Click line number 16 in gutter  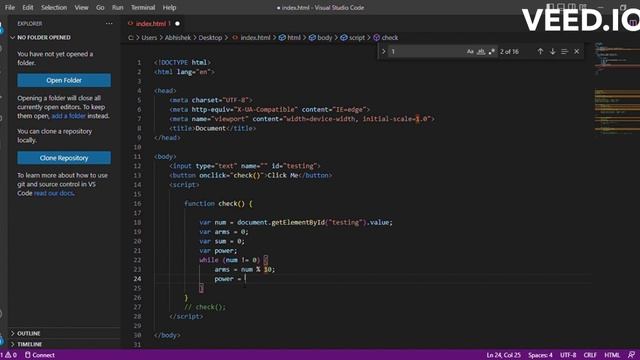click(138, 204)
